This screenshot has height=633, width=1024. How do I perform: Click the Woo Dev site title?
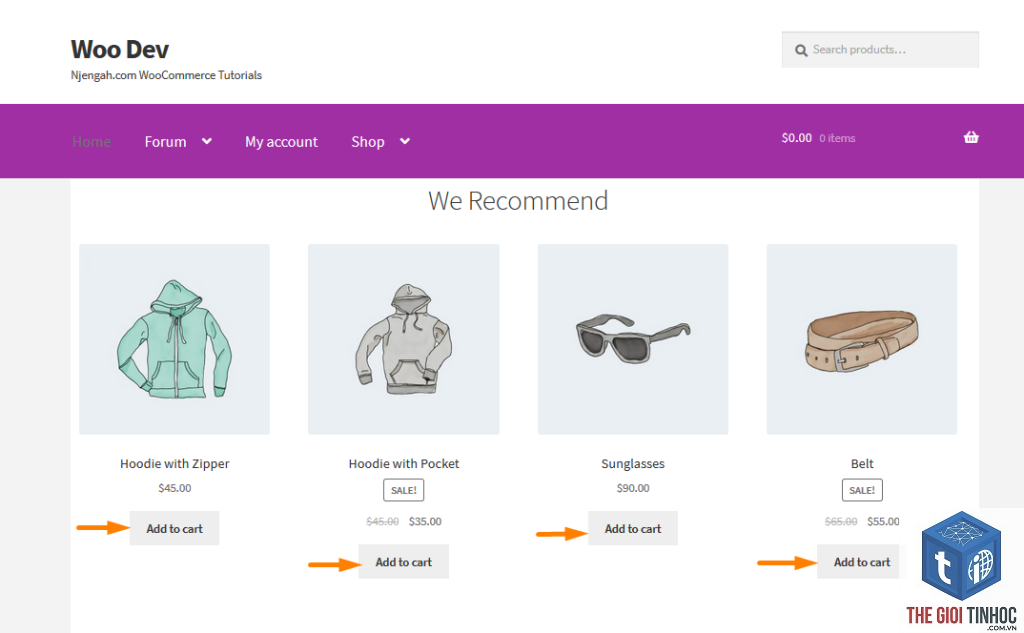(x=120, y=50)
